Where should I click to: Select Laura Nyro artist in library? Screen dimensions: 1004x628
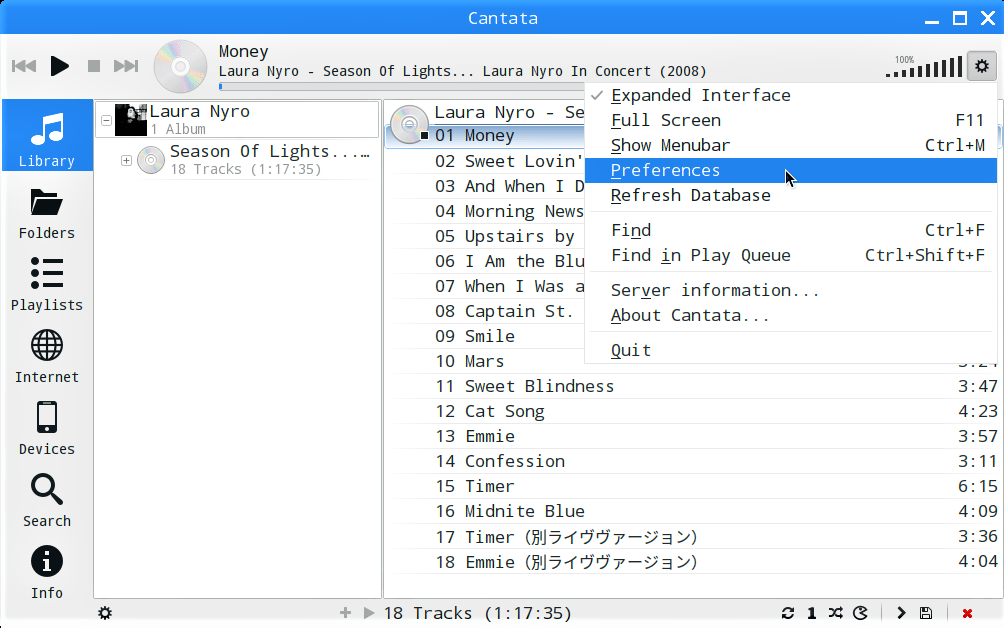pos(238,120)
